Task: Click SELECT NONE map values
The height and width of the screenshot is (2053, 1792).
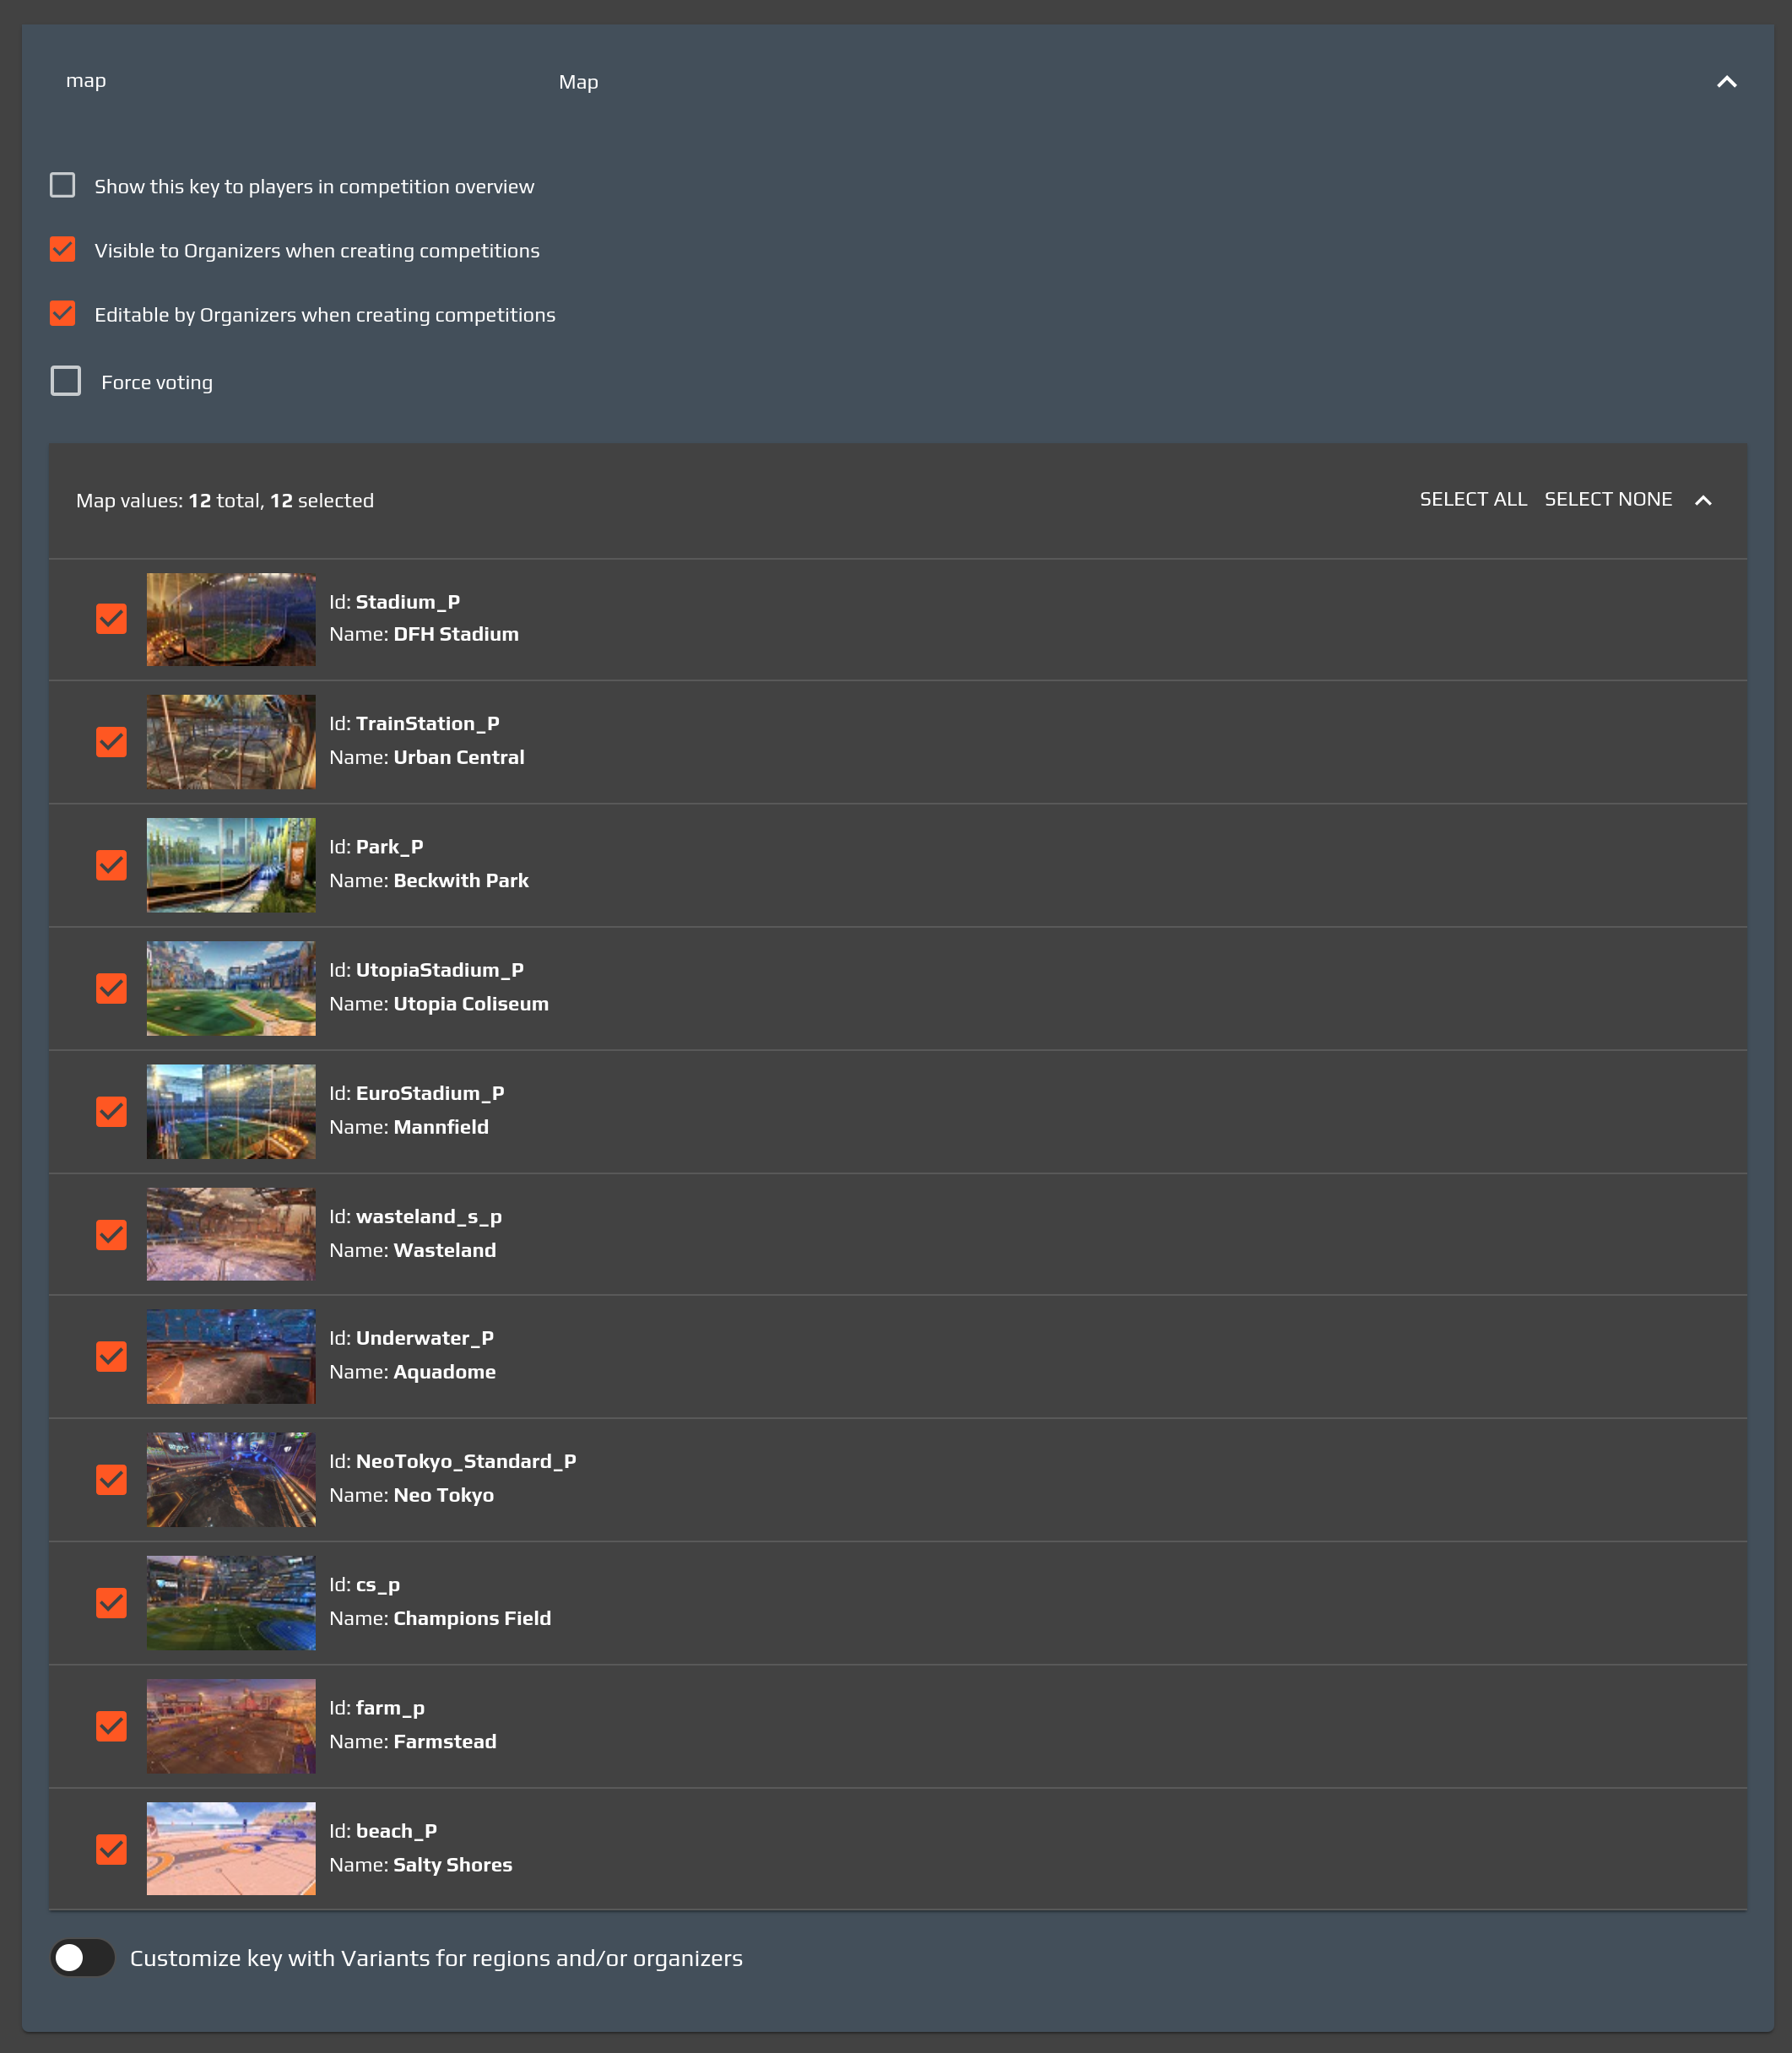Action: click(x=1607, y=499)
